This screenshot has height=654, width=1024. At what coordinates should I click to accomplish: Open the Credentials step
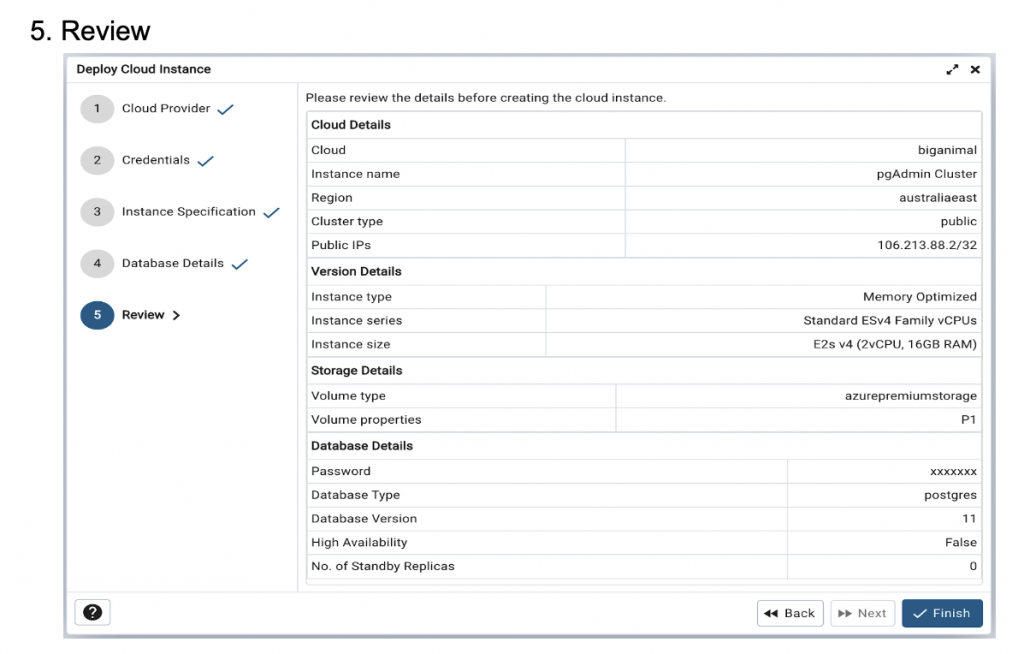pos(156,160)
